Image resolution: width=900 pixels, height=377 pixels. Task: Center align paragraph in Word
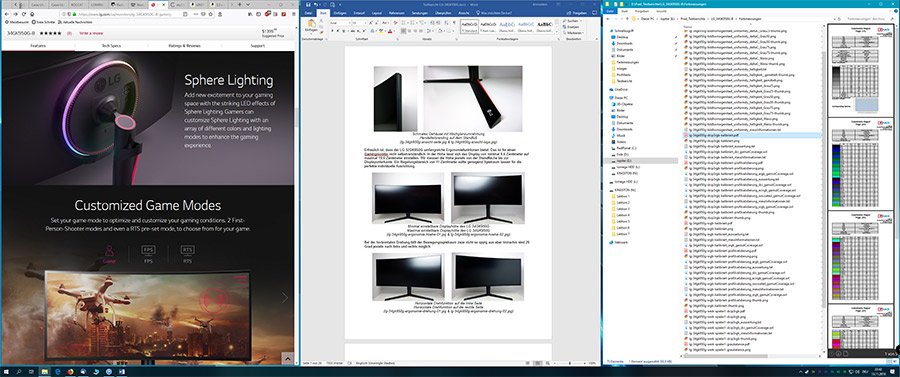coord(409,31)
